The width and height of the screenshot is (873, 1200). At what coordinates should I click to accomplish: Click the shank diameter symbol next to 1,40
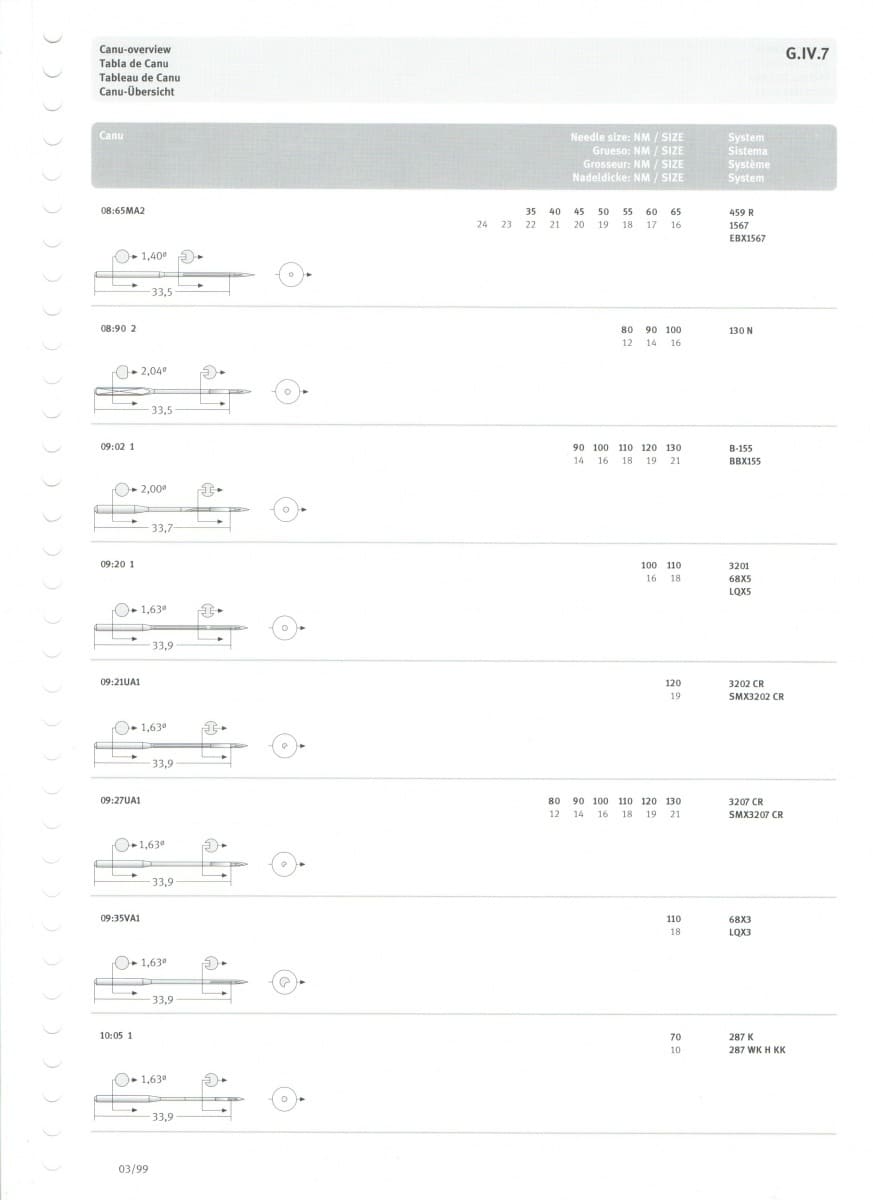coord(122,256)
